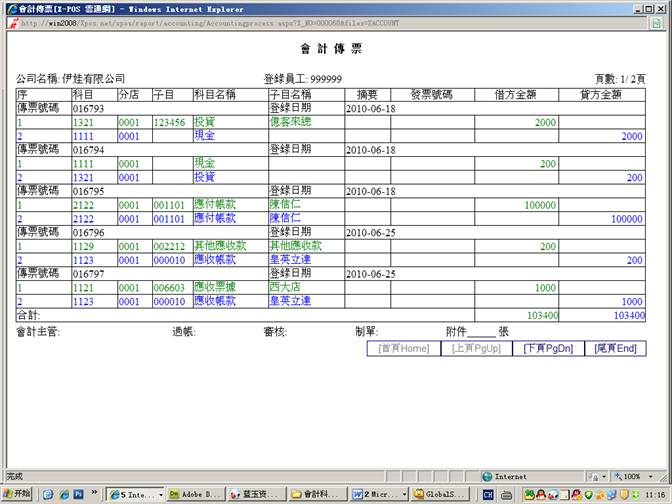This screenshot has height=504, width=672.
Task: Open the Windows 开始 Start menu
Action: pyautogui.click(x=17, y=494)
